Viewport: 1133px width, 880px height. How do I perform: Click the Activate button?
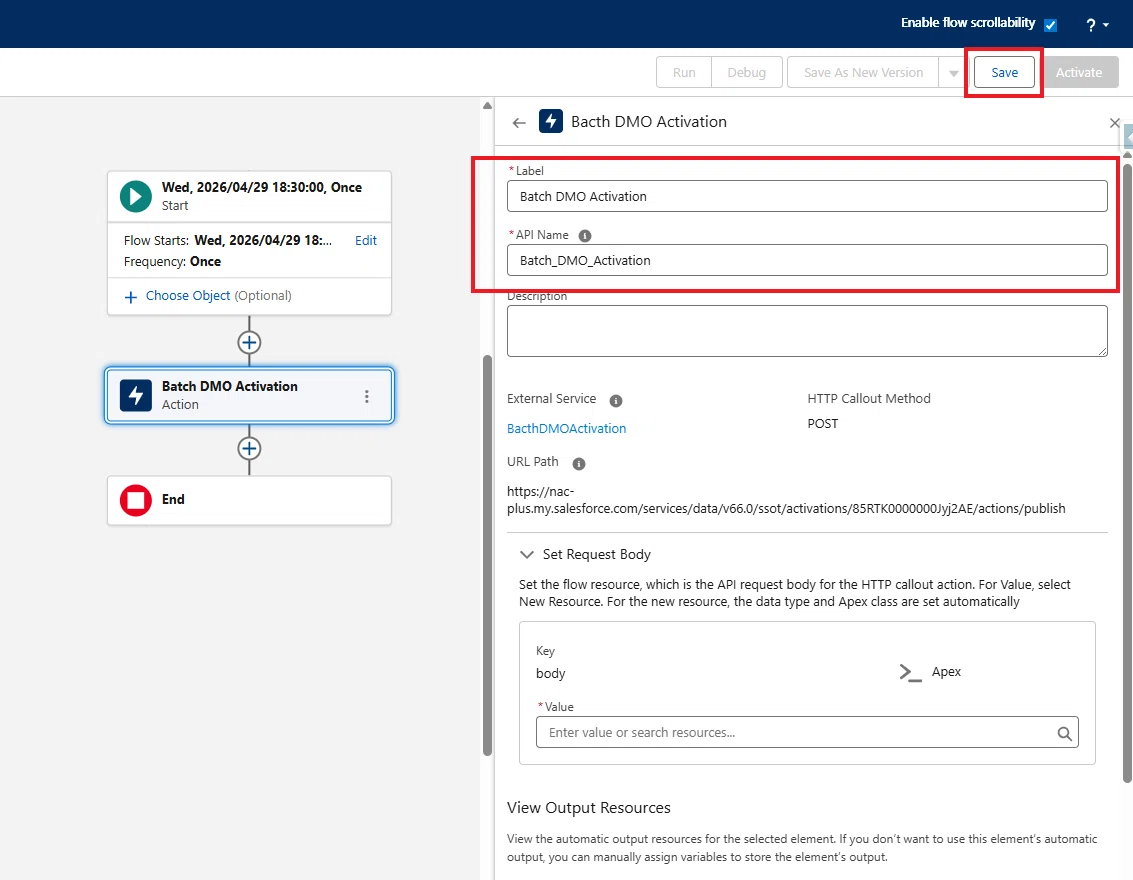point(1079,72)
